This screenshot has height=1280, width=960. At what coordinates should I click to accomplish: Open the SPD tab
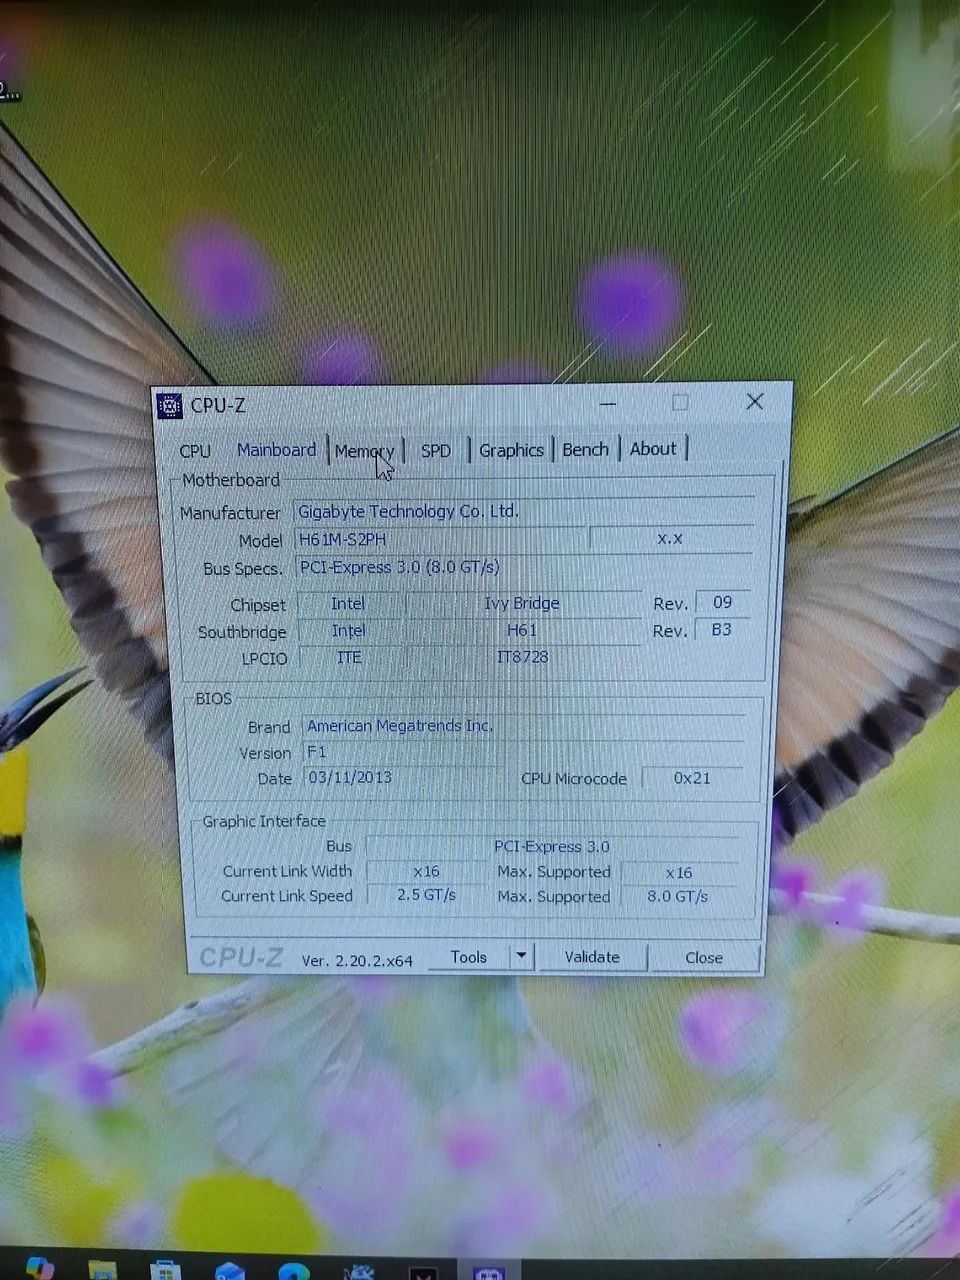click(436, 450)
